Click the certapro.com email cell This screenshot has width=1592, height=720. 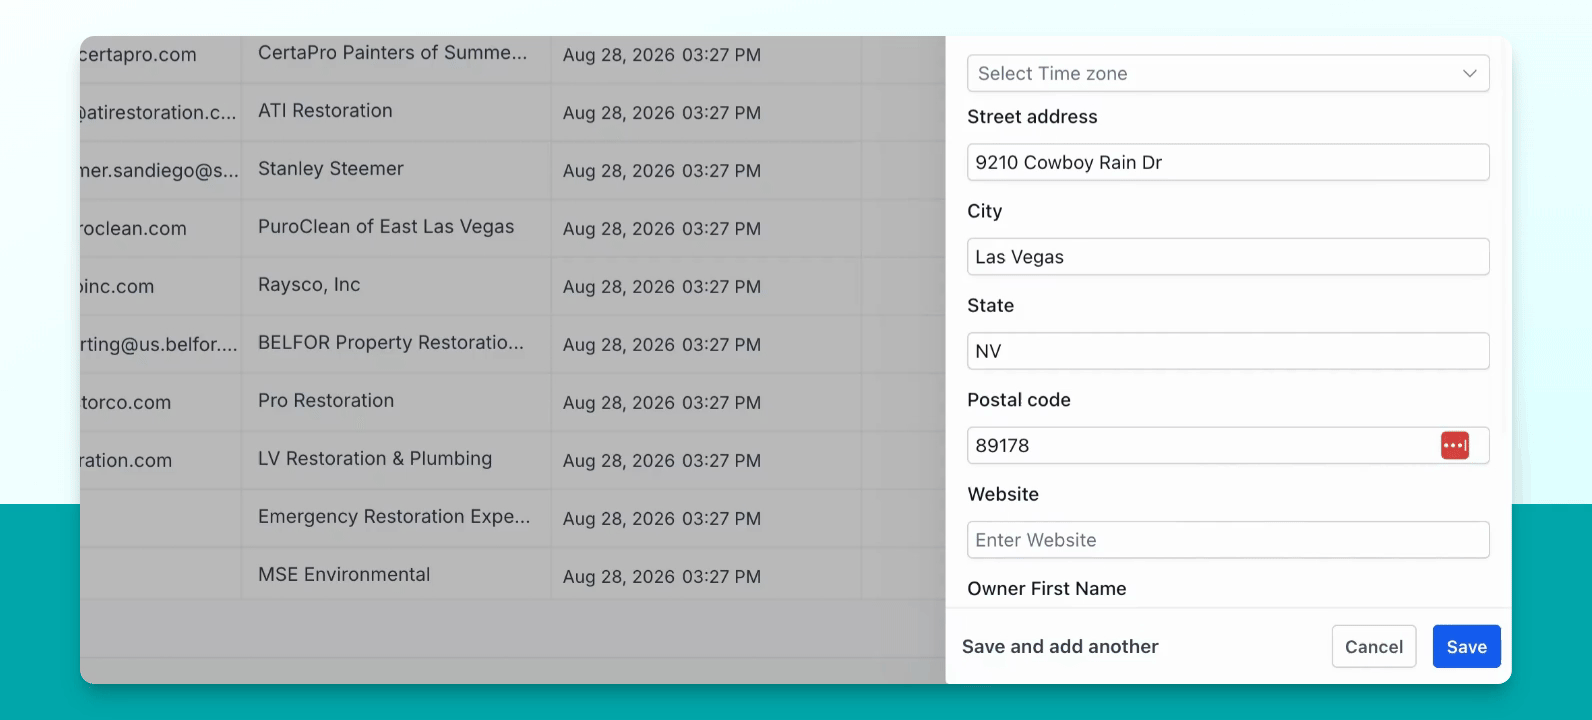tap(138, 55)
